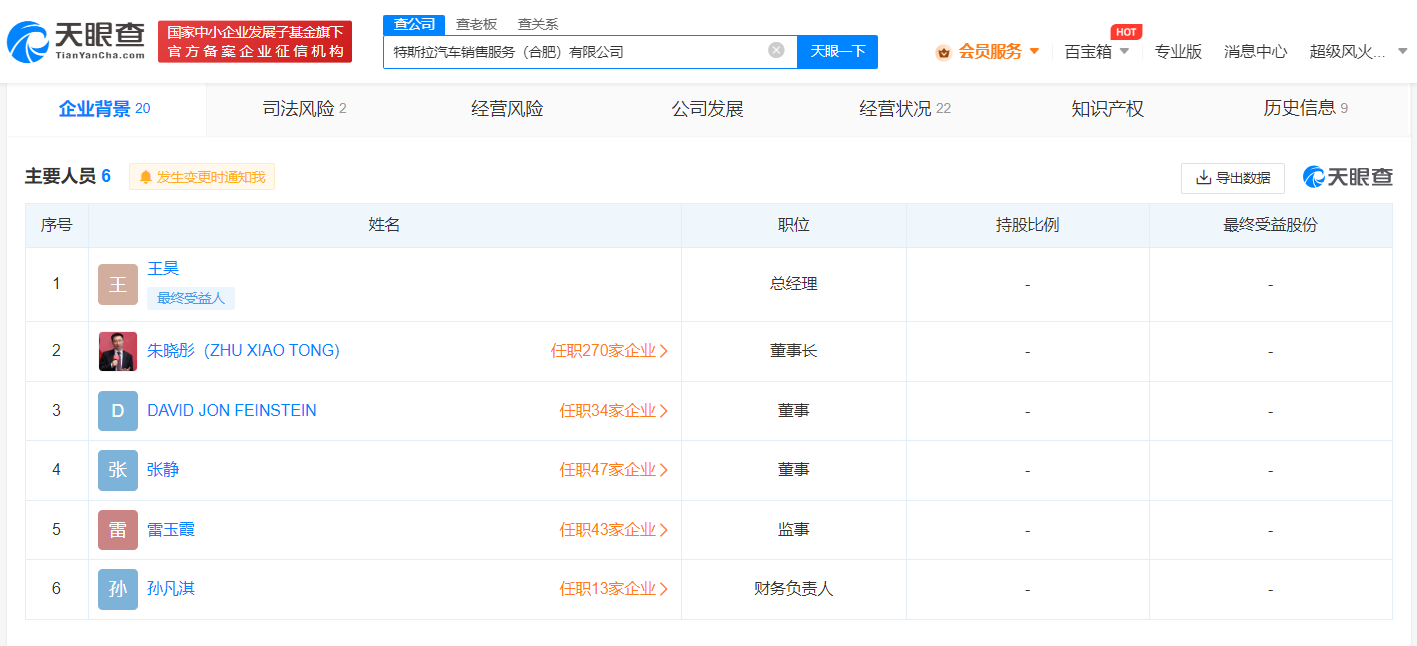Select avatar of 王昊
The width and height of the screenshot is (1417, 646).
118,284
